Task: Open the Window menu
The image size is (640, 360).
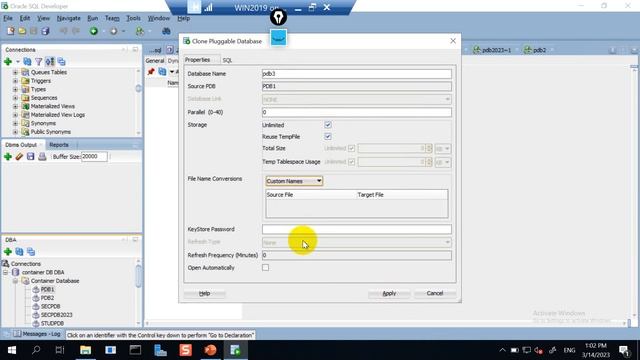Action: click(x=158, y=18)
